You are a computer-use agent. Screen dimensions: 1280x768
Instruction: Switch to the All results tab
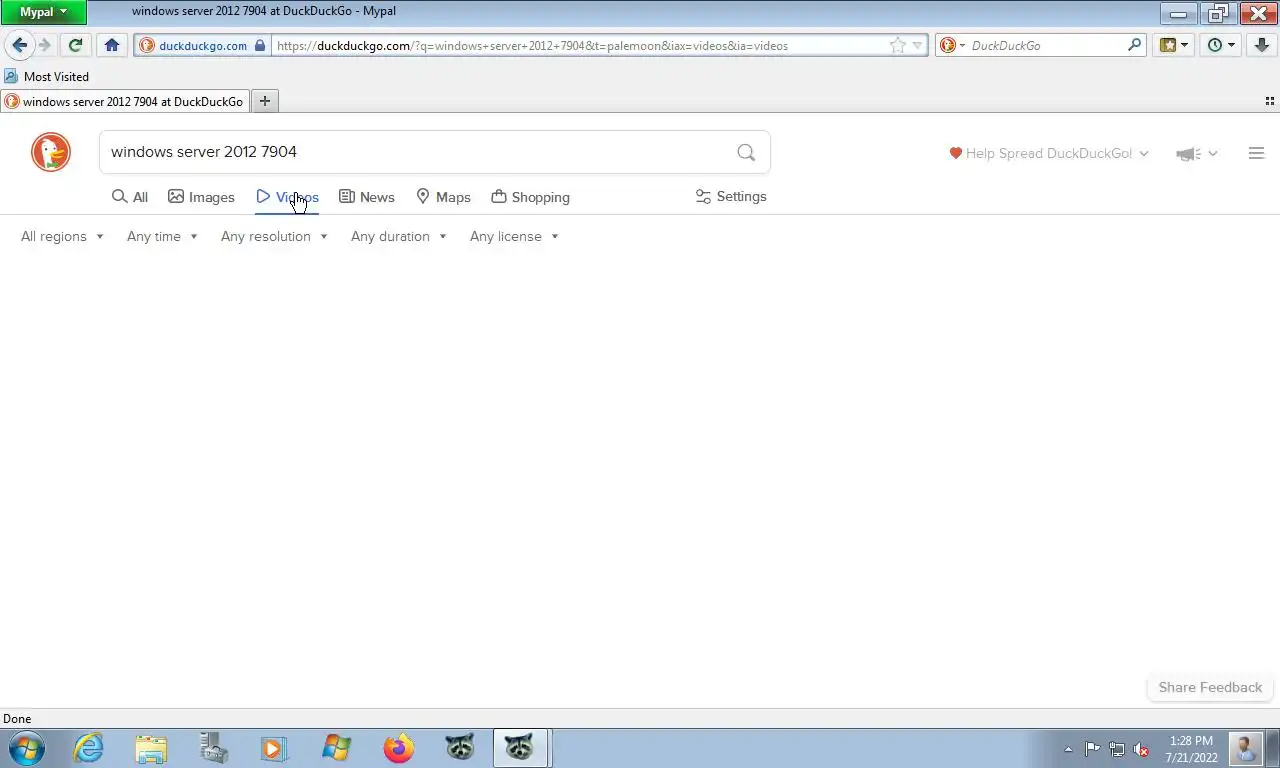pos(130,197)
